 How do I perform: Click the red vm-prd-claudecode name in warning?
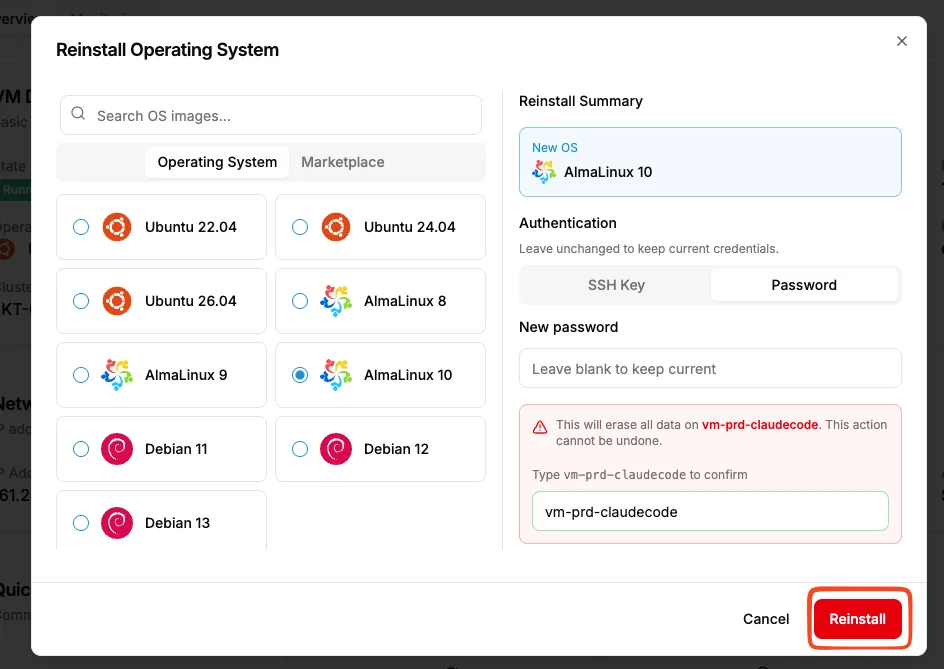point(760,425)
